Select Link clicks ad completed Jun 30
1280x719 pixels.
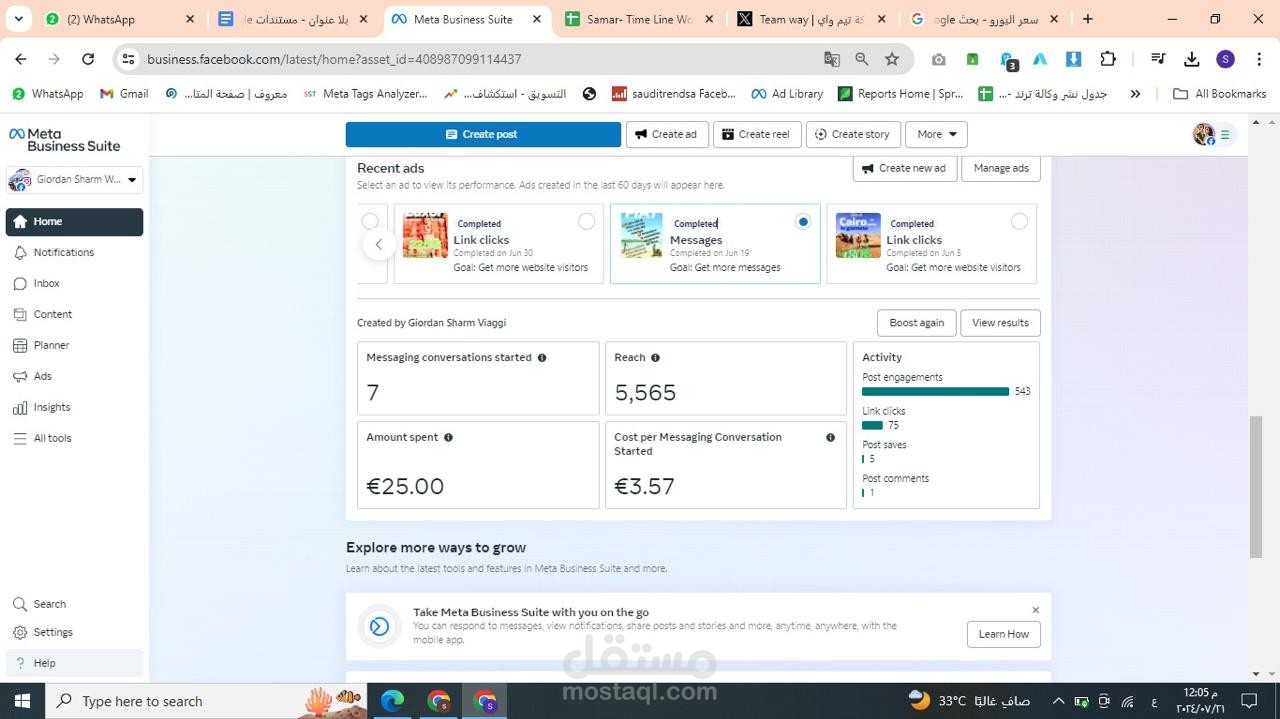pyautogui.click(x=586, y=222)
